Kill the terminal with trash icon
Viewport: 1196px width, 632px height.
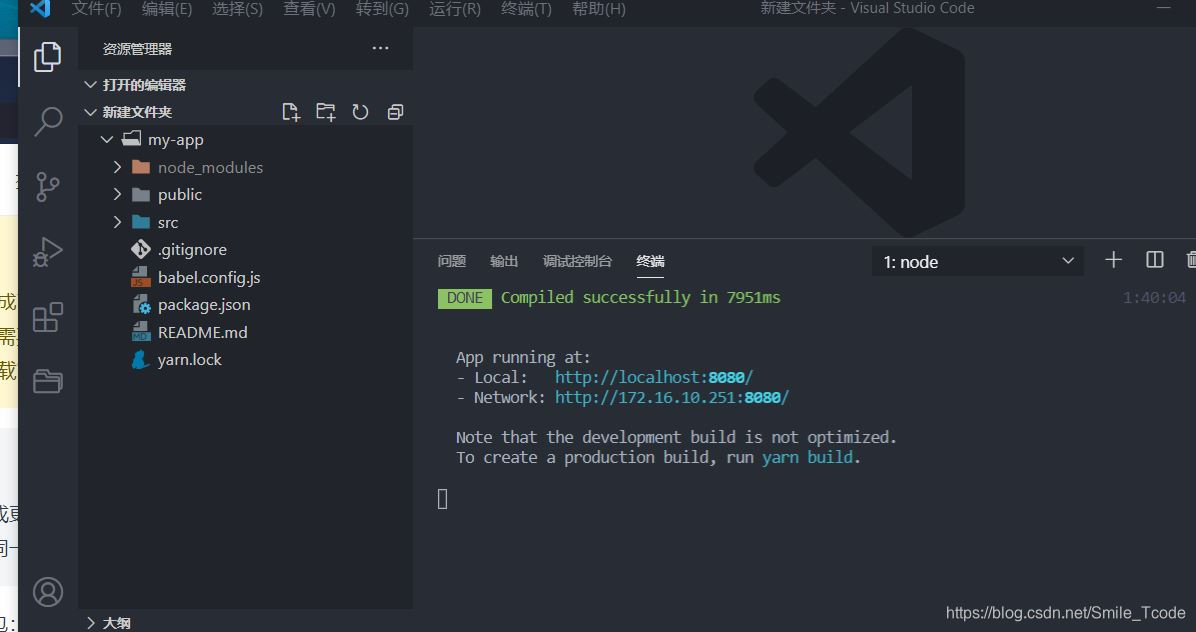[x=1191, y=260]
